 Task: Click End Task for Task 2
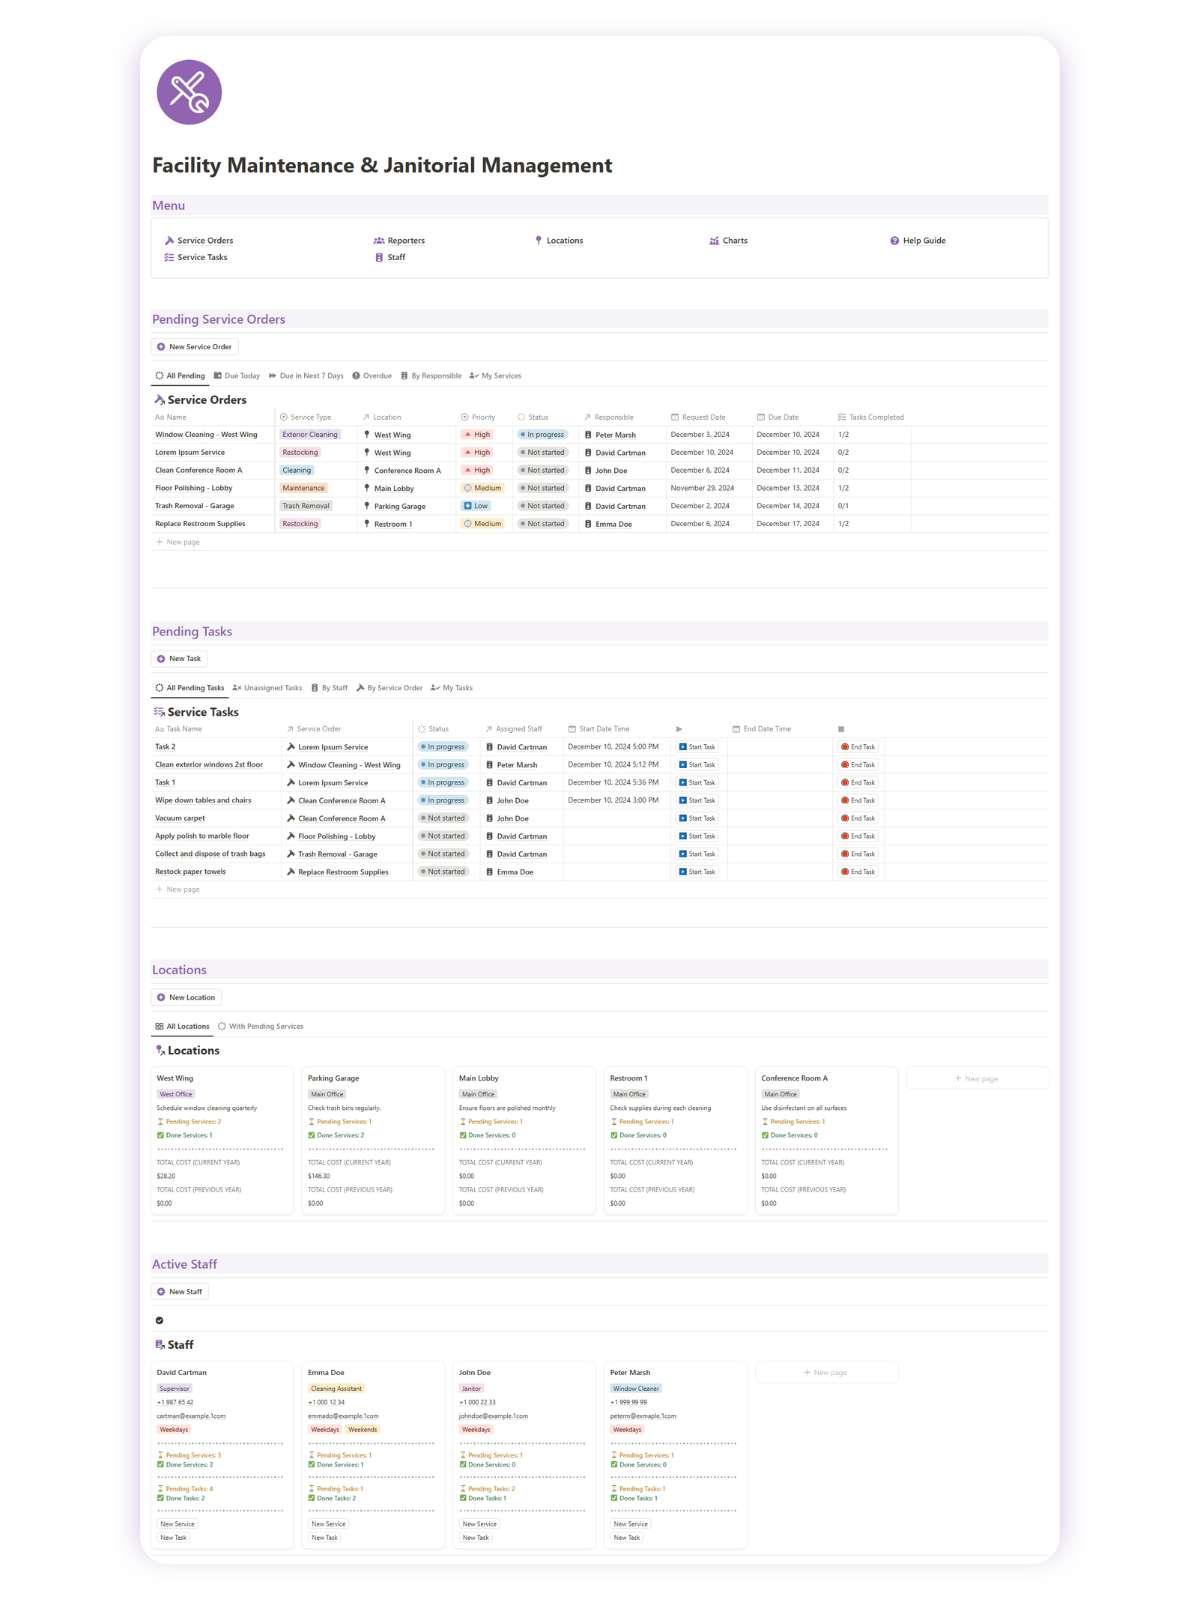(858, 747)
